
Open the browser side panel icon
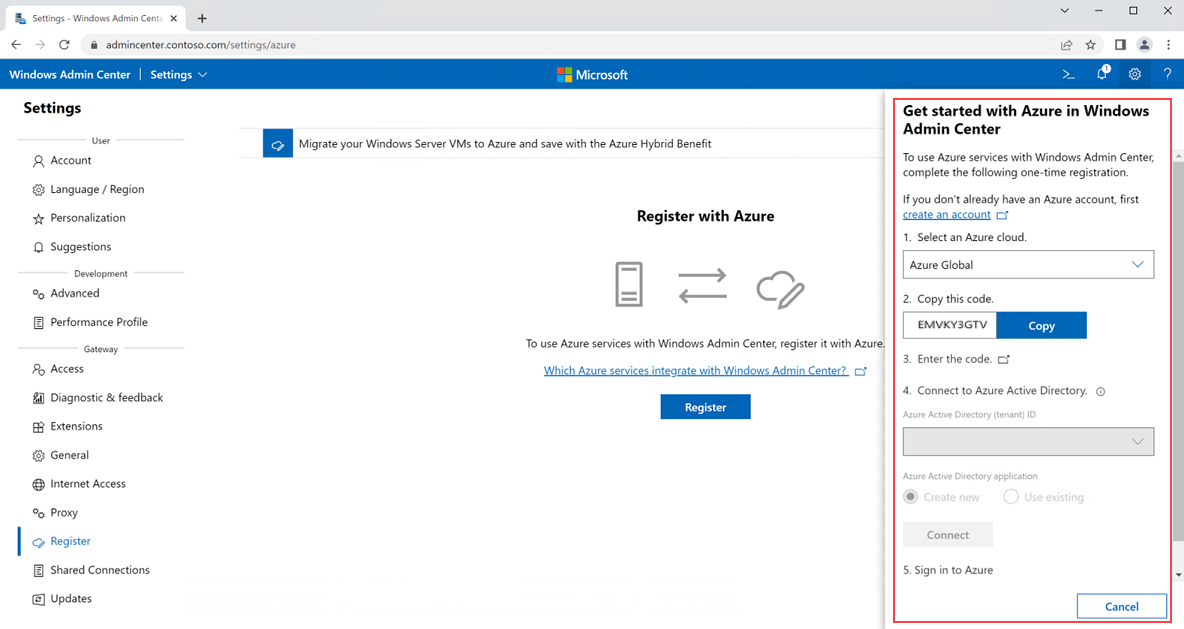(1120, 45)
